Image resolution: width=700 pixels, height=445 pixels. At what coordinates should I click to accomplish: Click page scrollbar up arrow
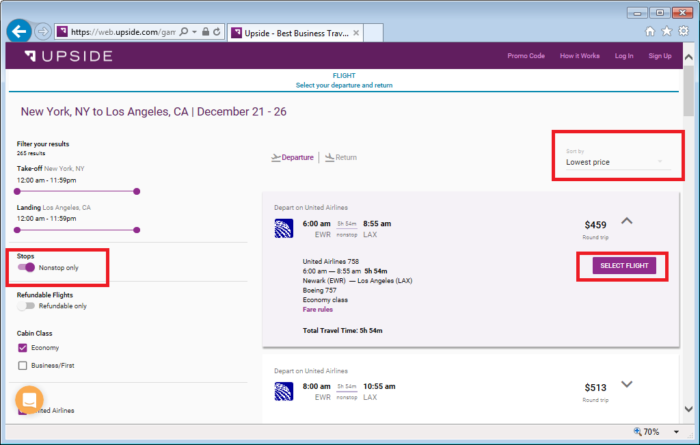point(688,57)
